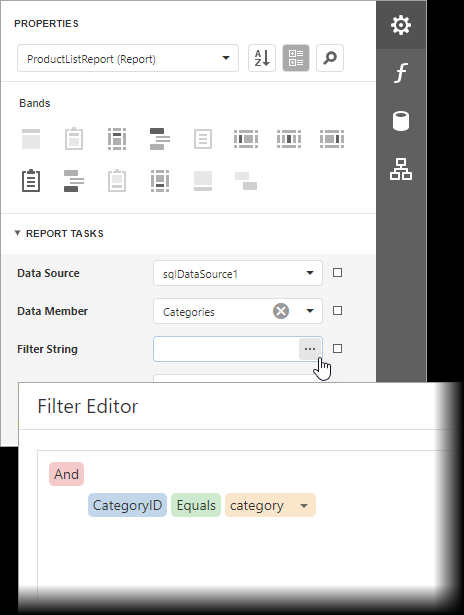Viewport: 464px width, 615px height.
Task: Click the Filter String property marker square
Action: pyautogui.click(x=337, y=348)
